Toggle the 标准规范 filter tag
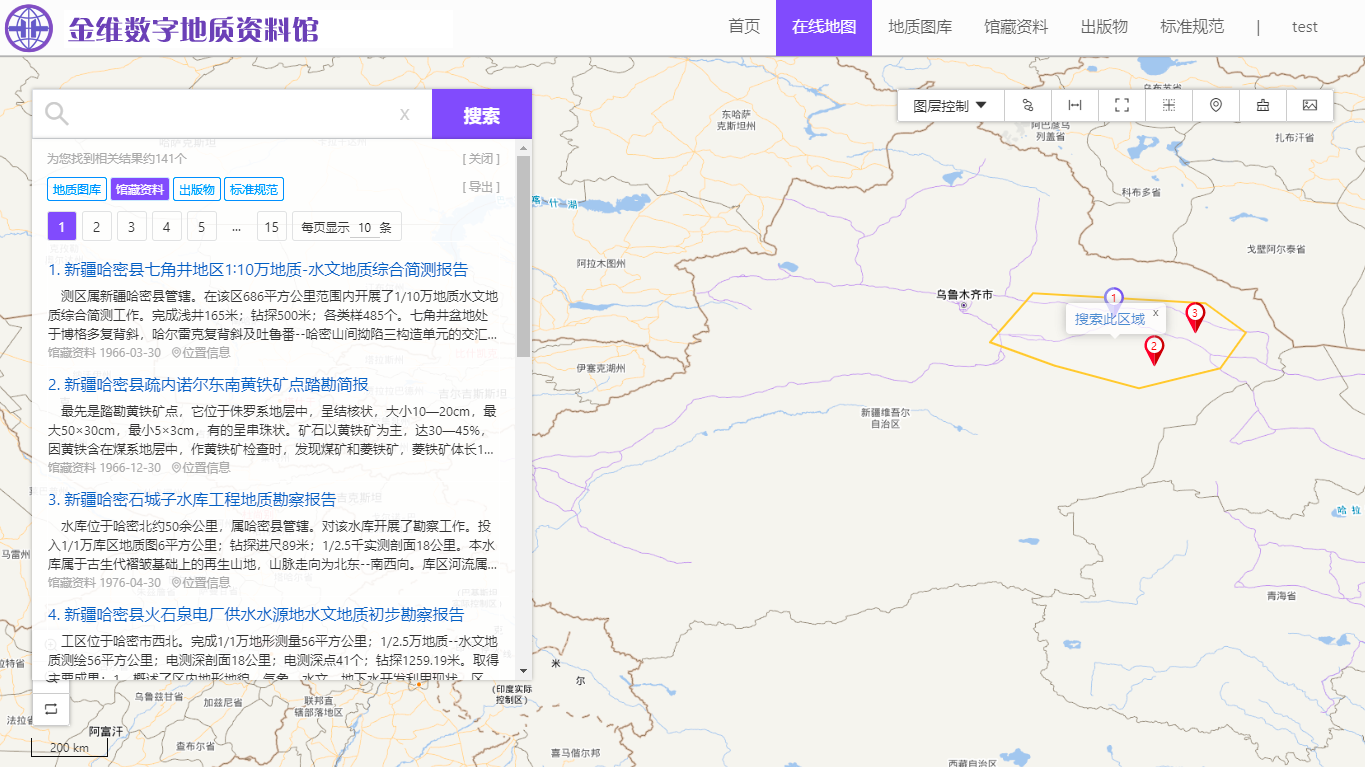Viewport: 1365px width, 767px height. click(254, 189)
